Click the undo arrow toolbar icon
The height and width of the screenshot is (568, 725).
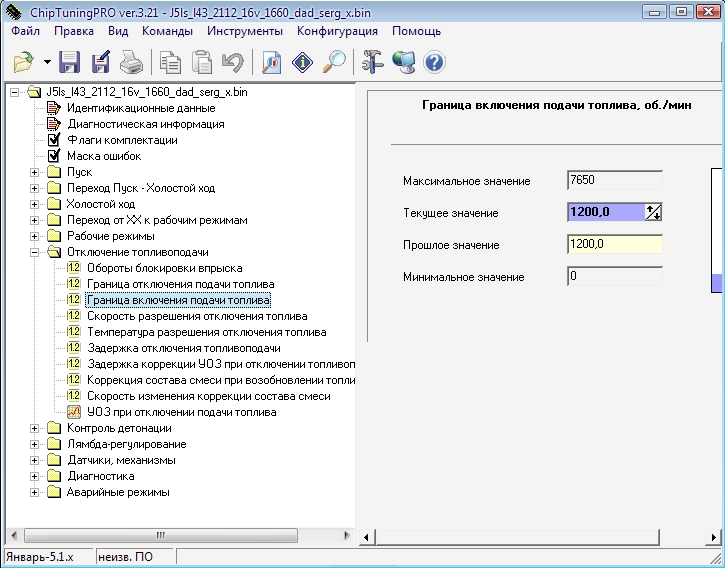(232, 63)
